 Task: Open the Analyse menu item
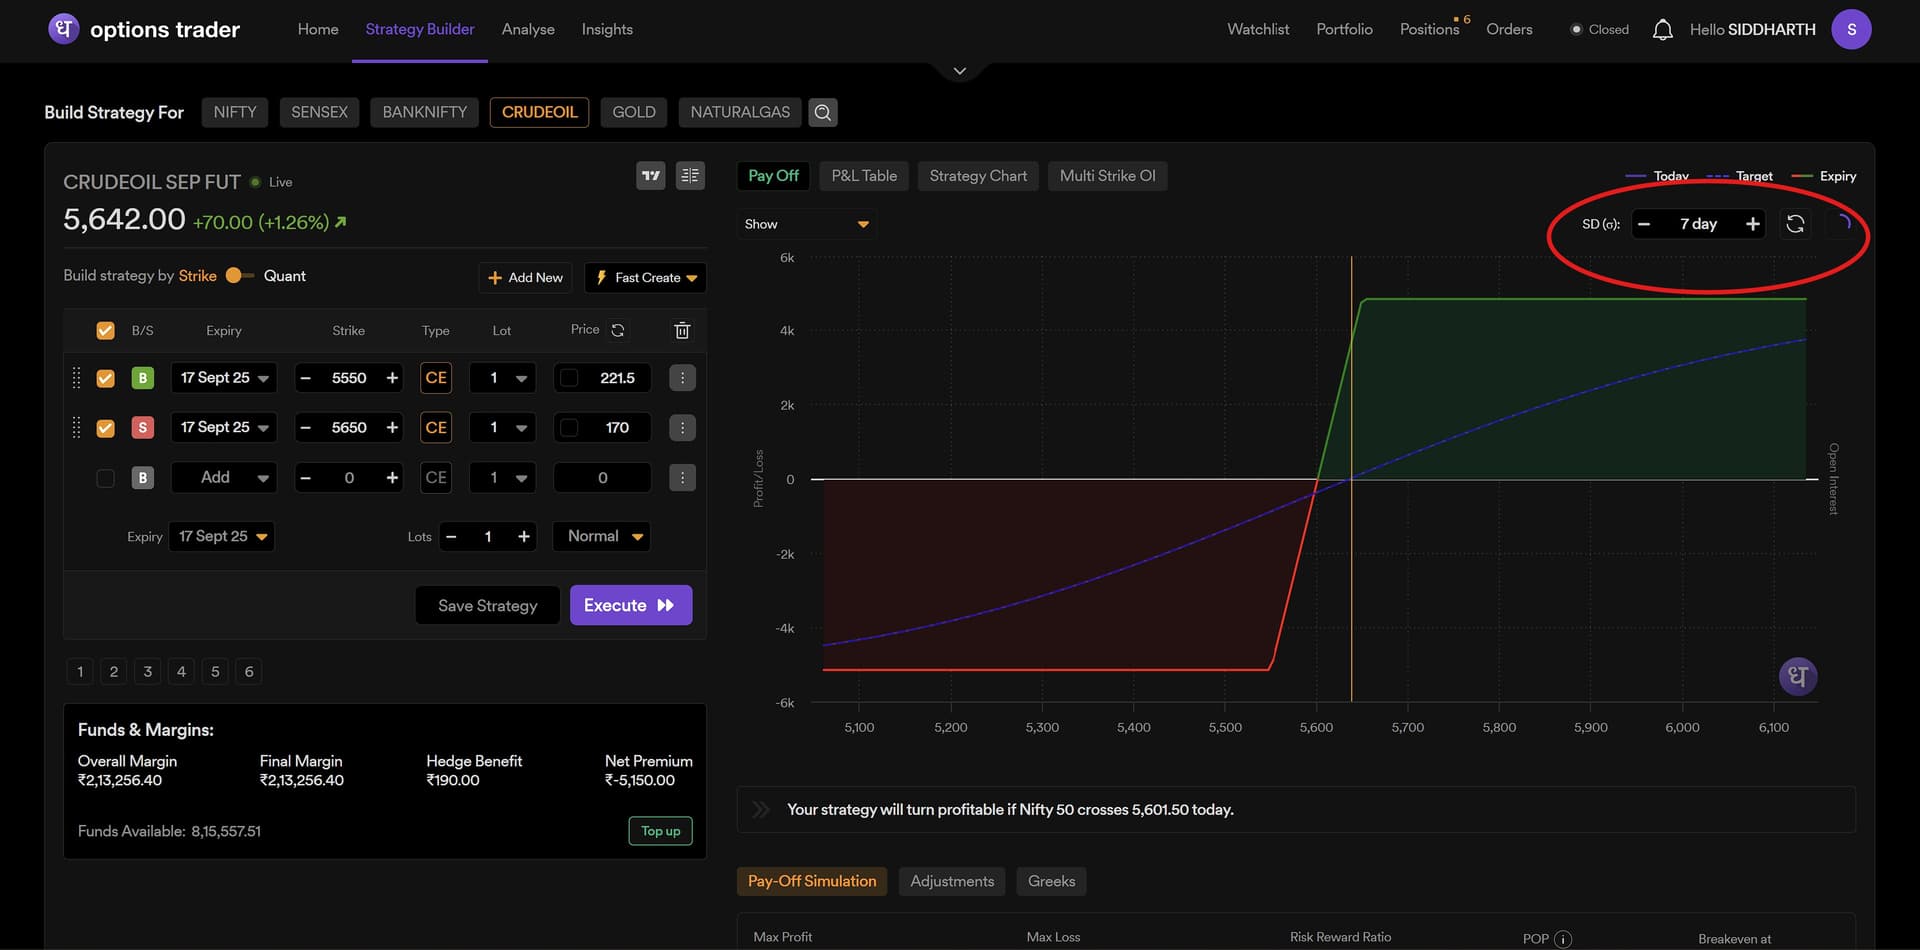tap(528, 30)
